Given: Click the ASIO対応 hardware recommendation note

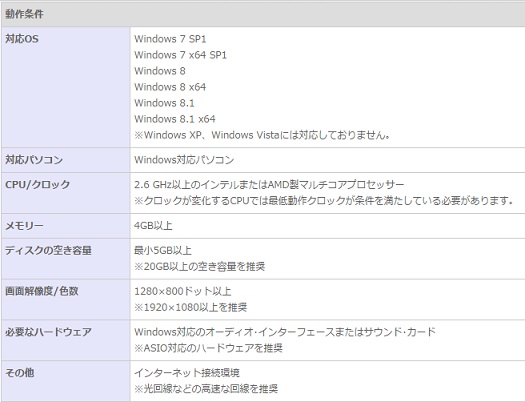Looking at the screenshot, I should (x=208, y=348).
